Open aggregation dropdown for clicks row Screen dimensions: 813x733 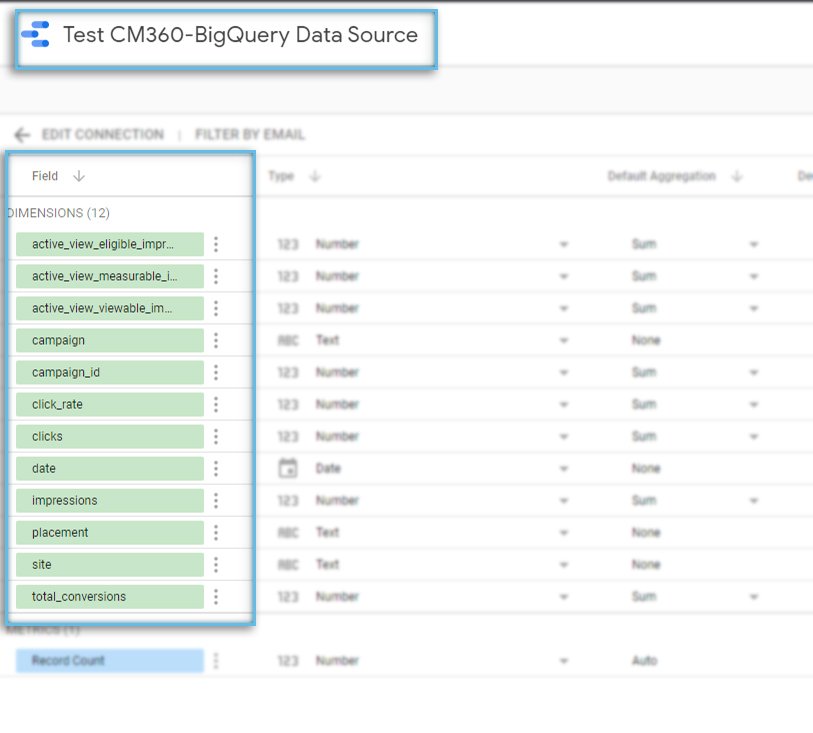point(754,436)
